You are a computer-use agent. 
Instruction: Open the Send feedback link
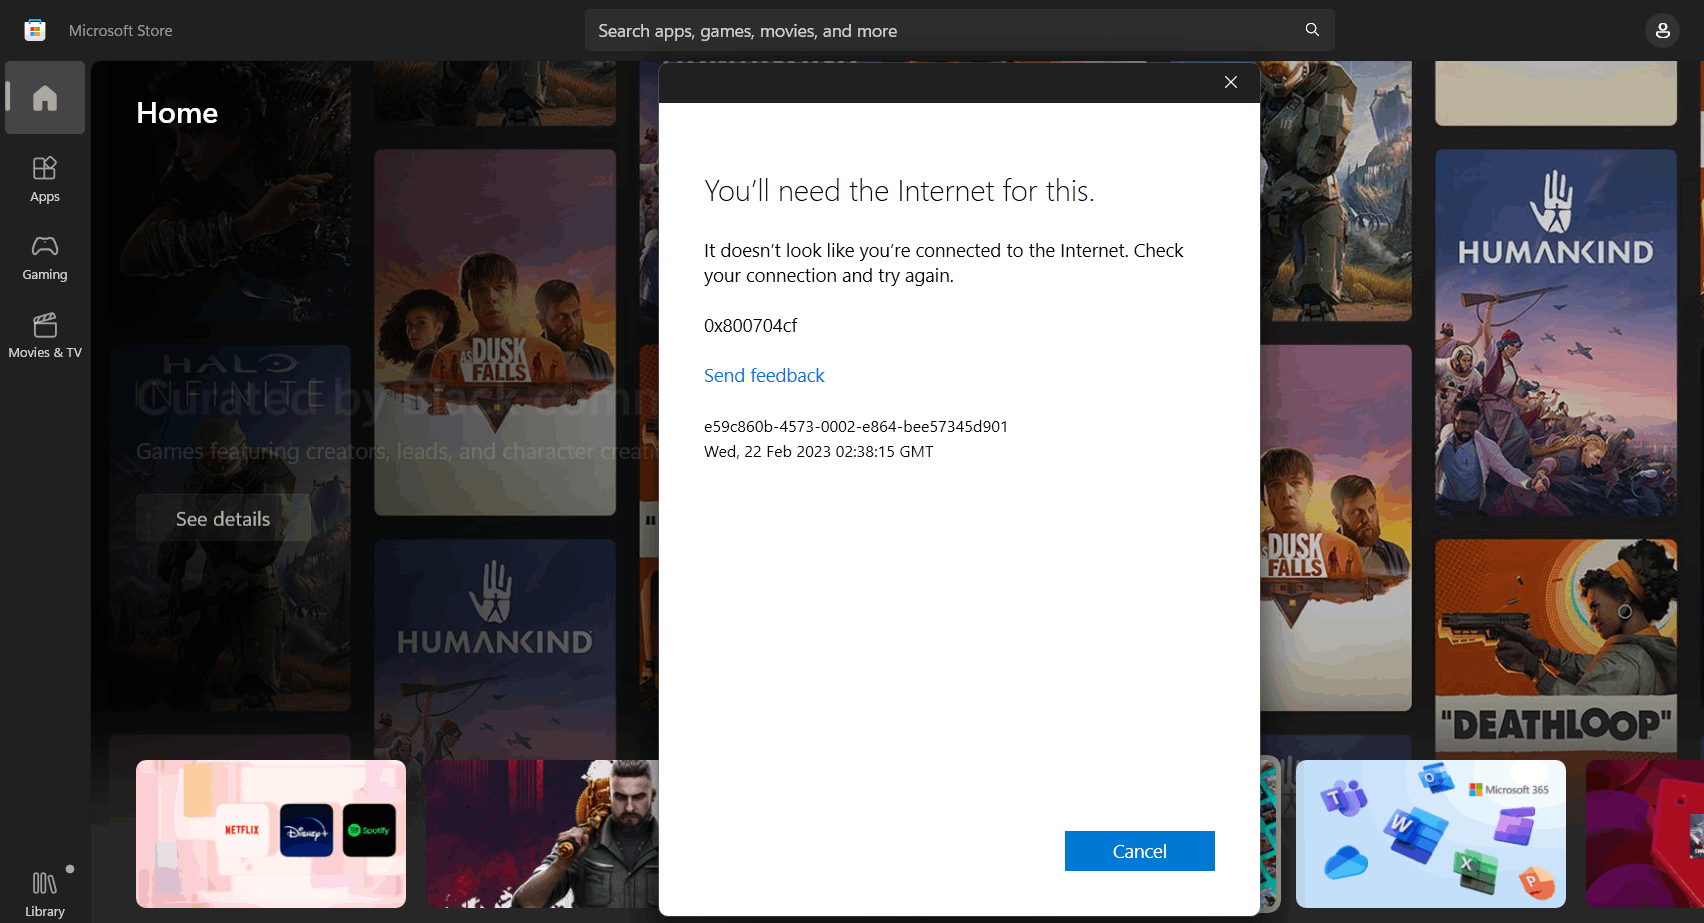(764, 375)
